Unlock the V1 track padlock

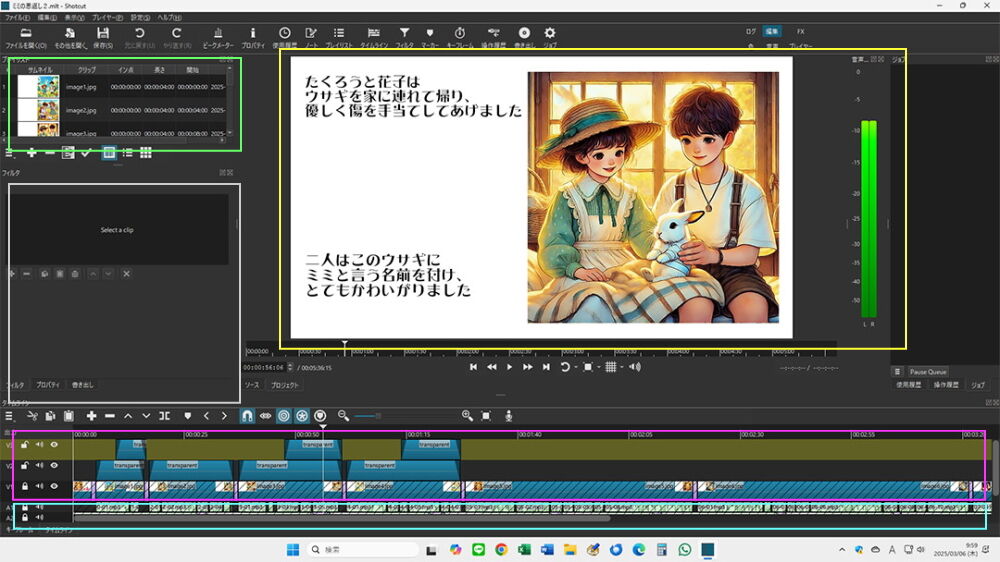click(x=25, y=486)
